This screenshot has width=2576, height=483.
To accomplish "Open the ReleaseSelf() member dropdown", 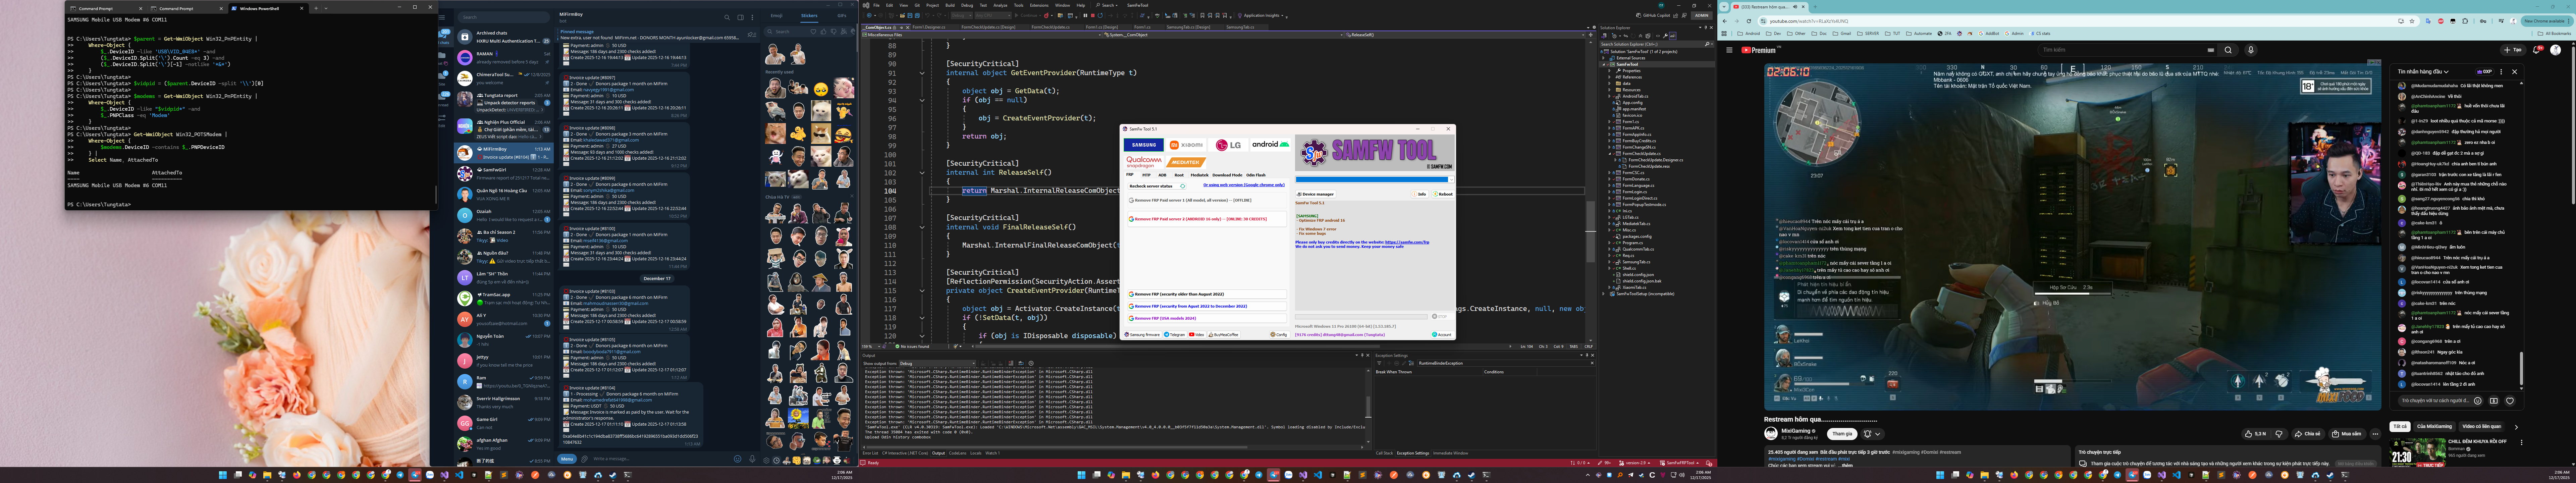I will coord(1465,35).
